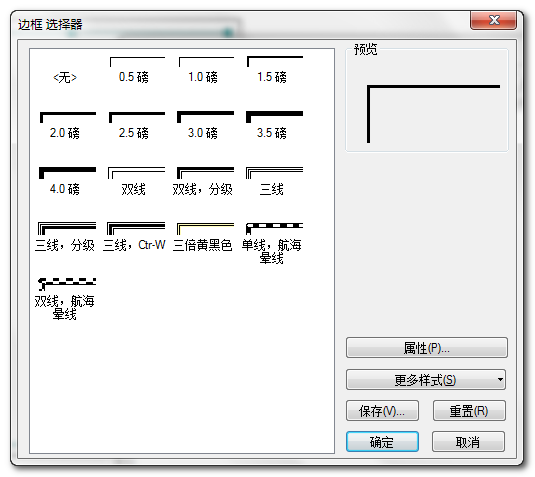535x477 pixels.
Task: Cancel with the 取消 button
Action: 468,442
